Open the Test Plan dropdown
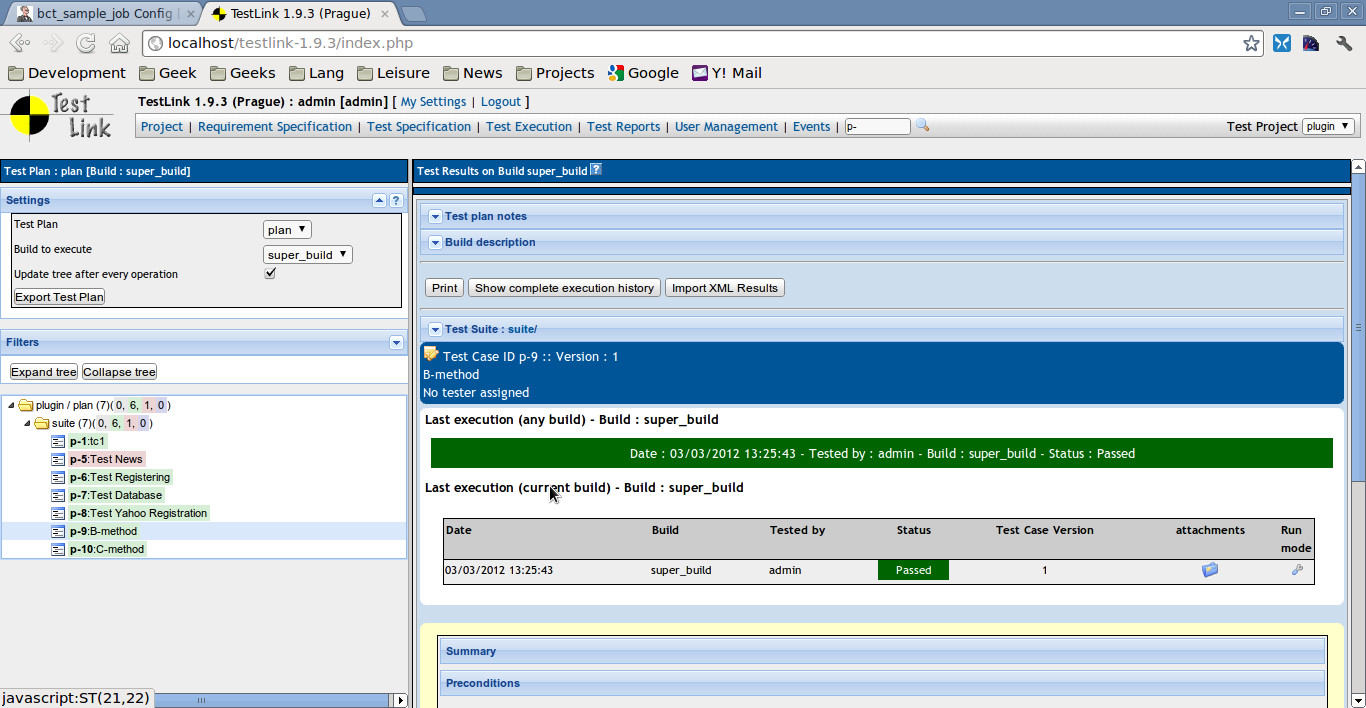Viewport: 1366px width, 708px height. [287, 230]
